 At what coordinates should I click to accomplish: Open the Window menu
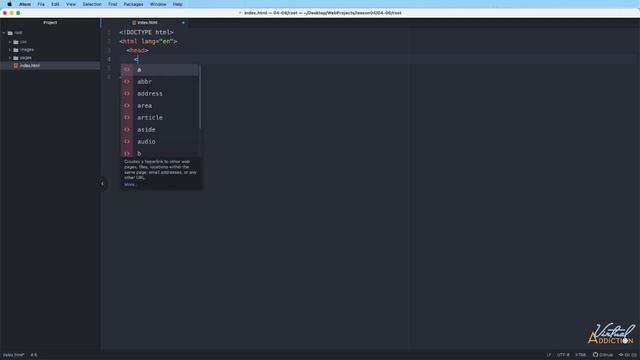pyautogui.click(x=158, y=4)
